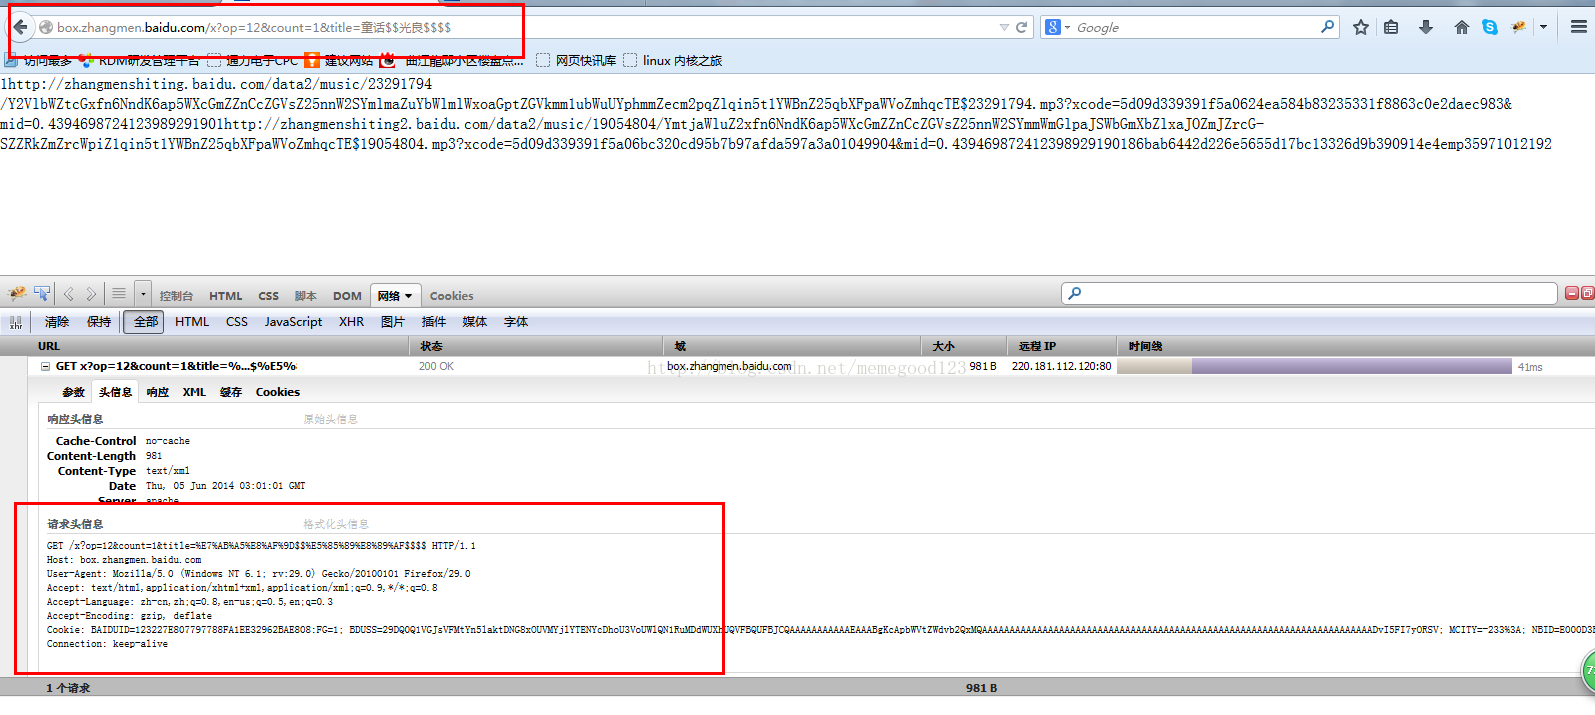The image size is (1595, 715).
Task: Switch to the DOM Firebug panel
Action: pos(347,296)
